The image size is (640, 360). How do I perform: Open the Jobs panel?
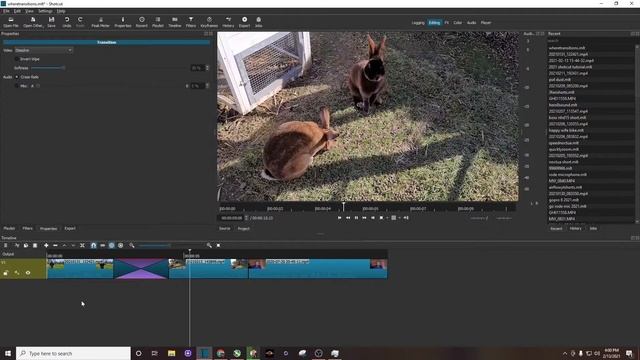pyautogui.click(x=259, y=22)
